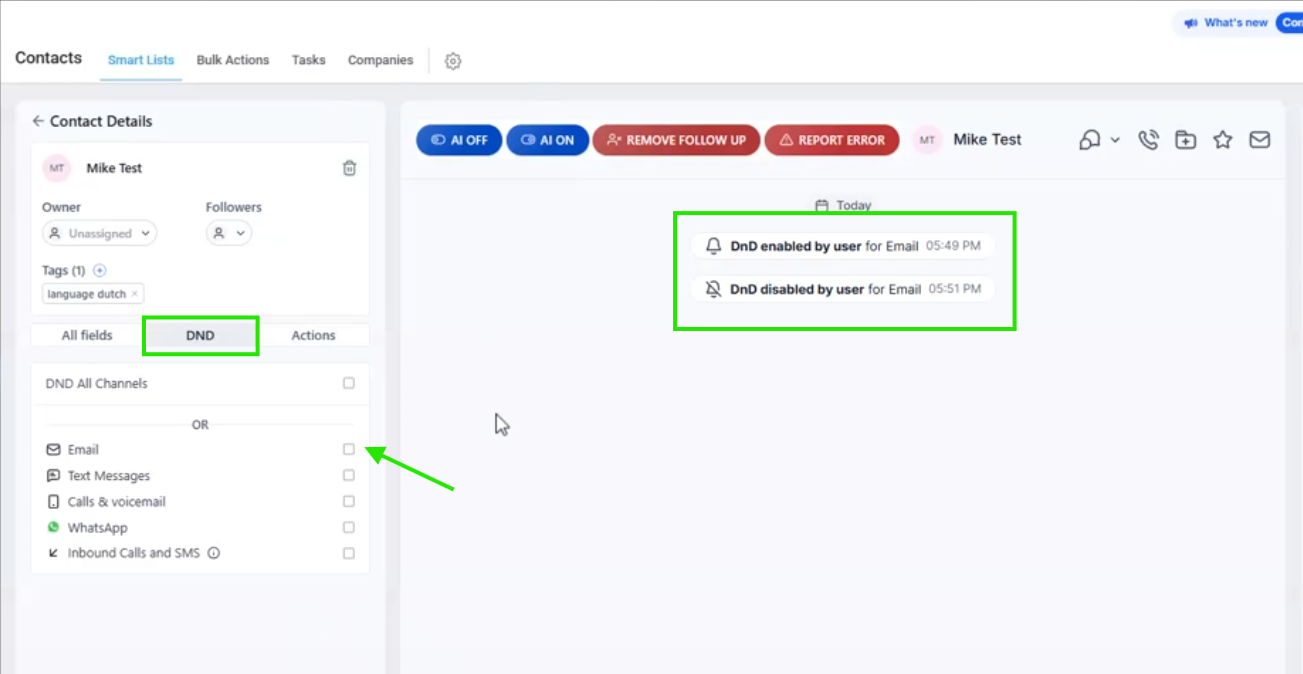Click the DnD enabled by user entry
The height and width of the screenshot is (674, 1303).
(x=842, y=245)
